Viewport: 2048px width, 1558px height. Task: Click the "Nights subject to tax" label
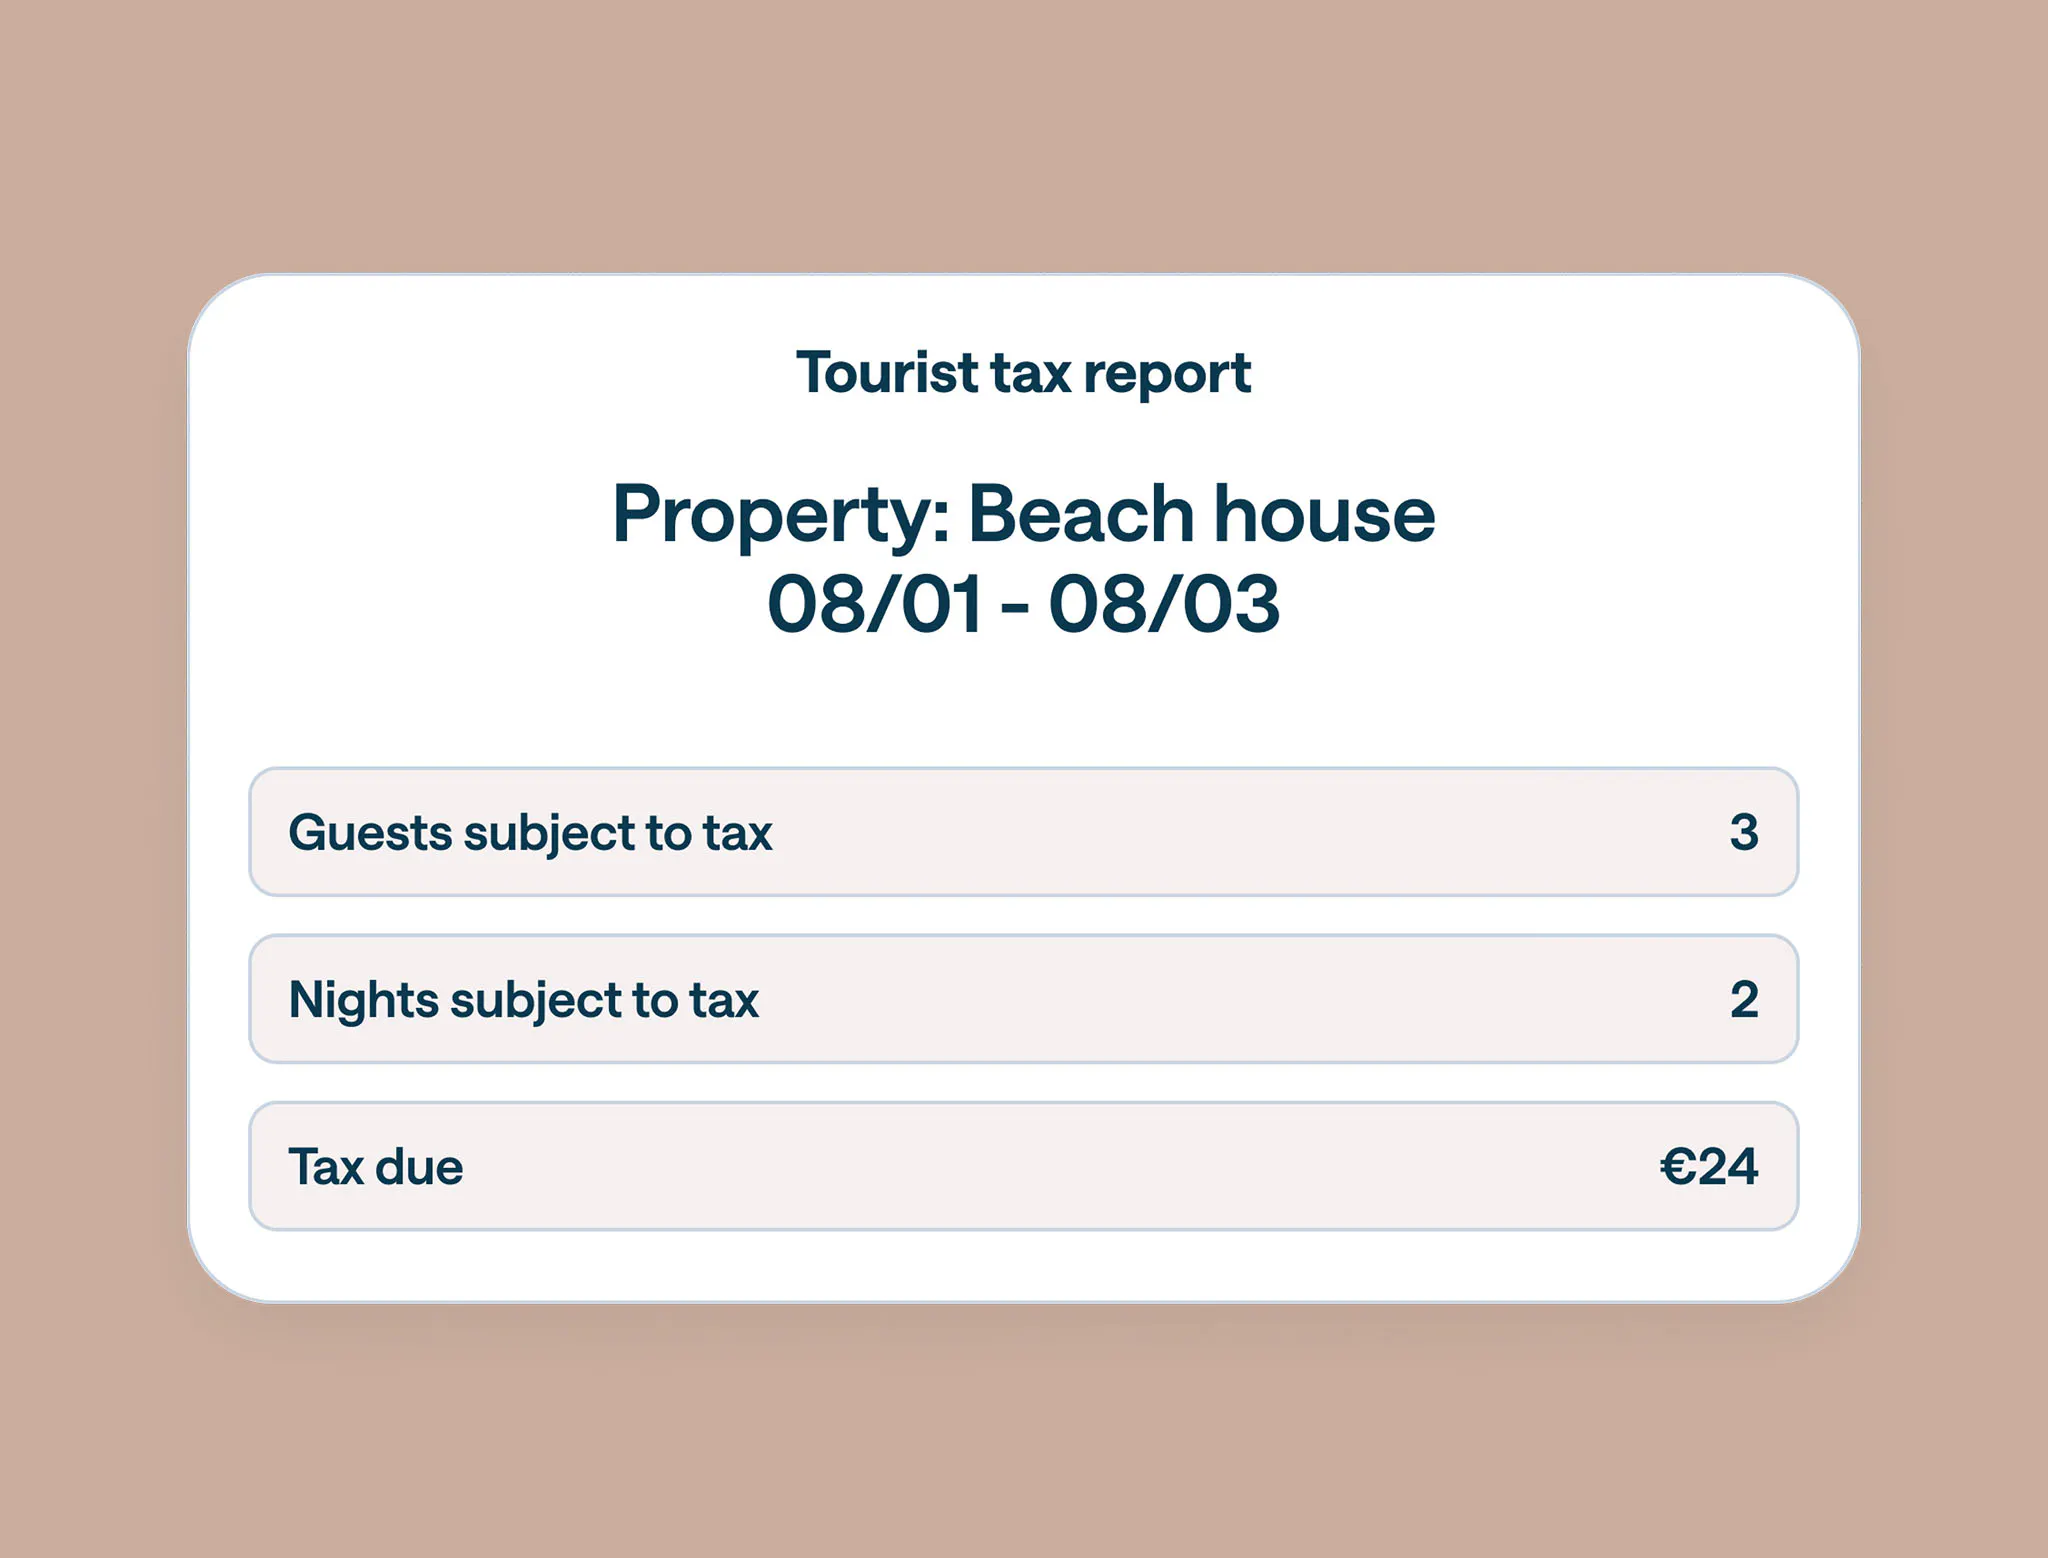[523, 999]
